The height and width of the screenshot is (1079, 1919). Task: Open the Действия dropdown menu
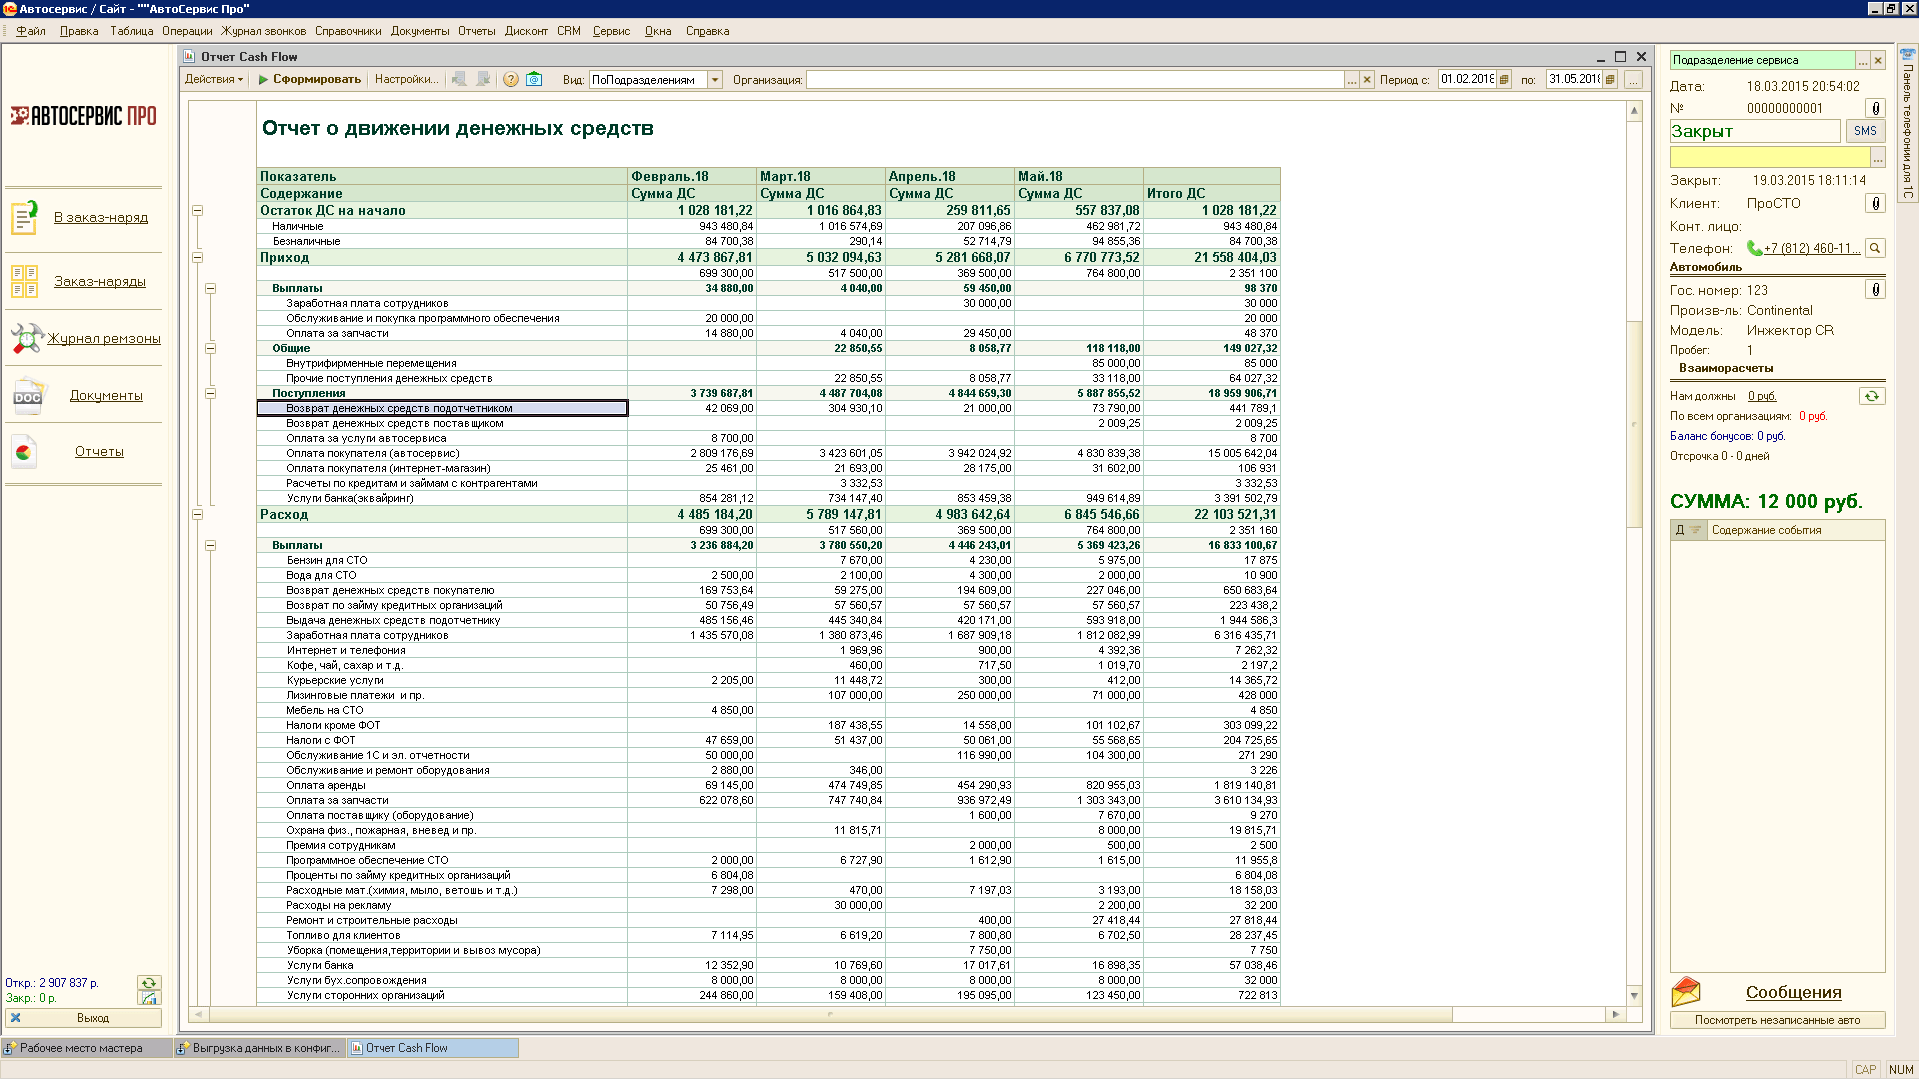pyautogui.click(x=214, y=80)
